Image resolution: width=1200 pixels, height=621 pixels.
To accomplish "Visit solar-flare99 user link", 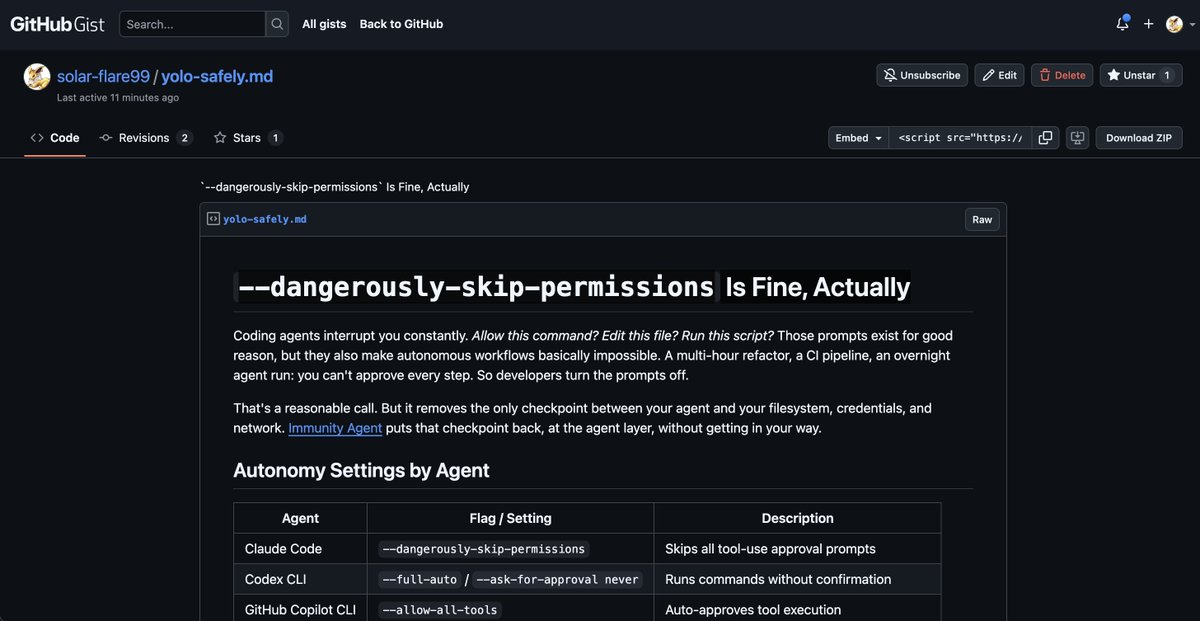I will point(103,76).
